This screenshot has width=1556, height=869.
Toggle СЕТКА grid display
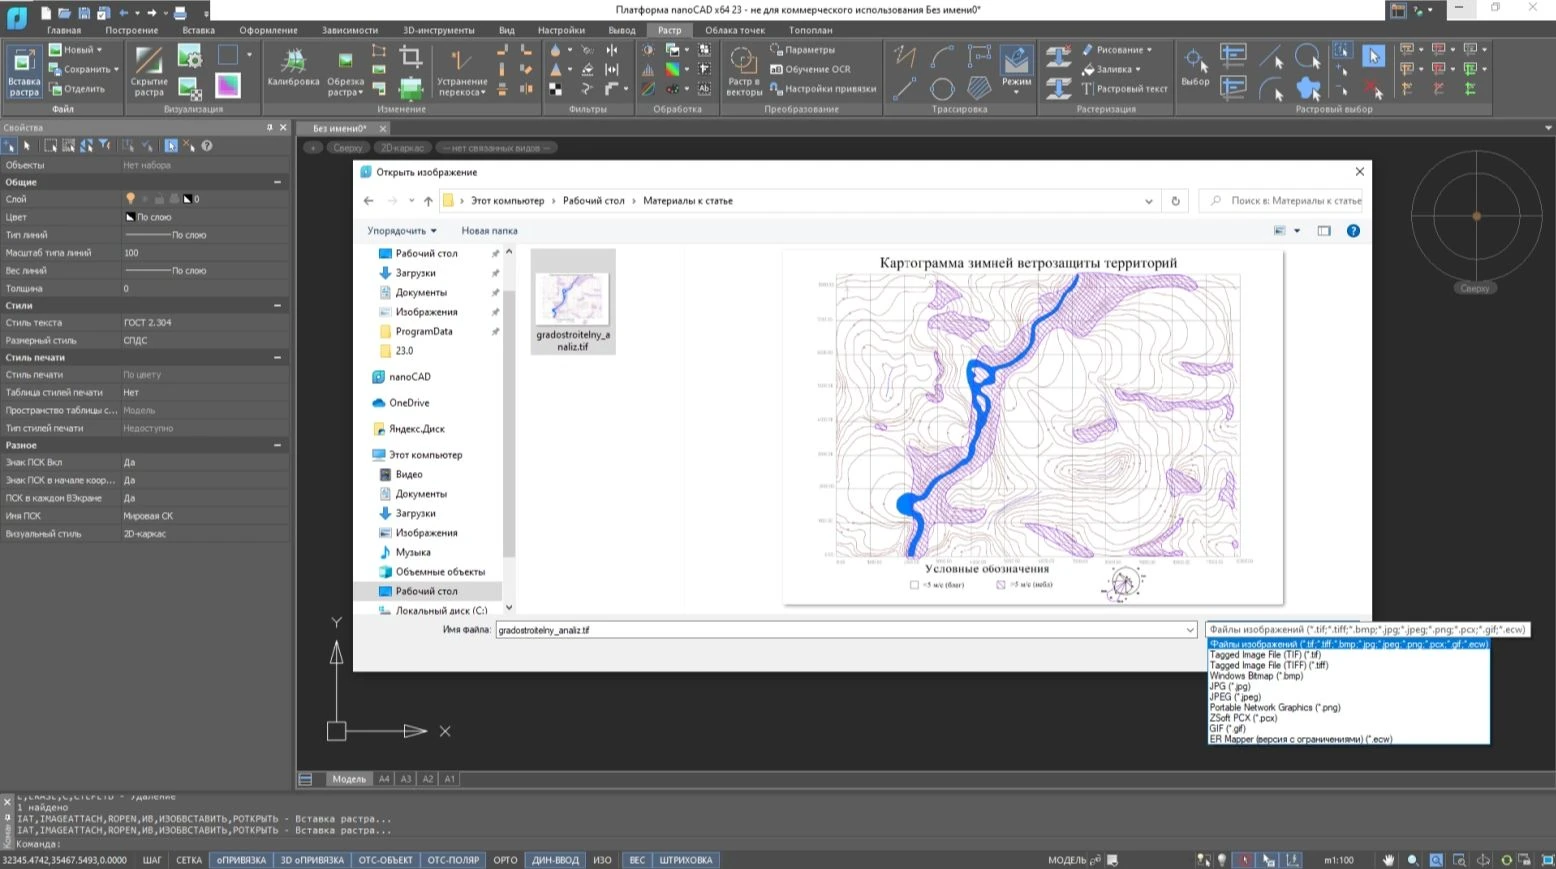tap(189, 860)
